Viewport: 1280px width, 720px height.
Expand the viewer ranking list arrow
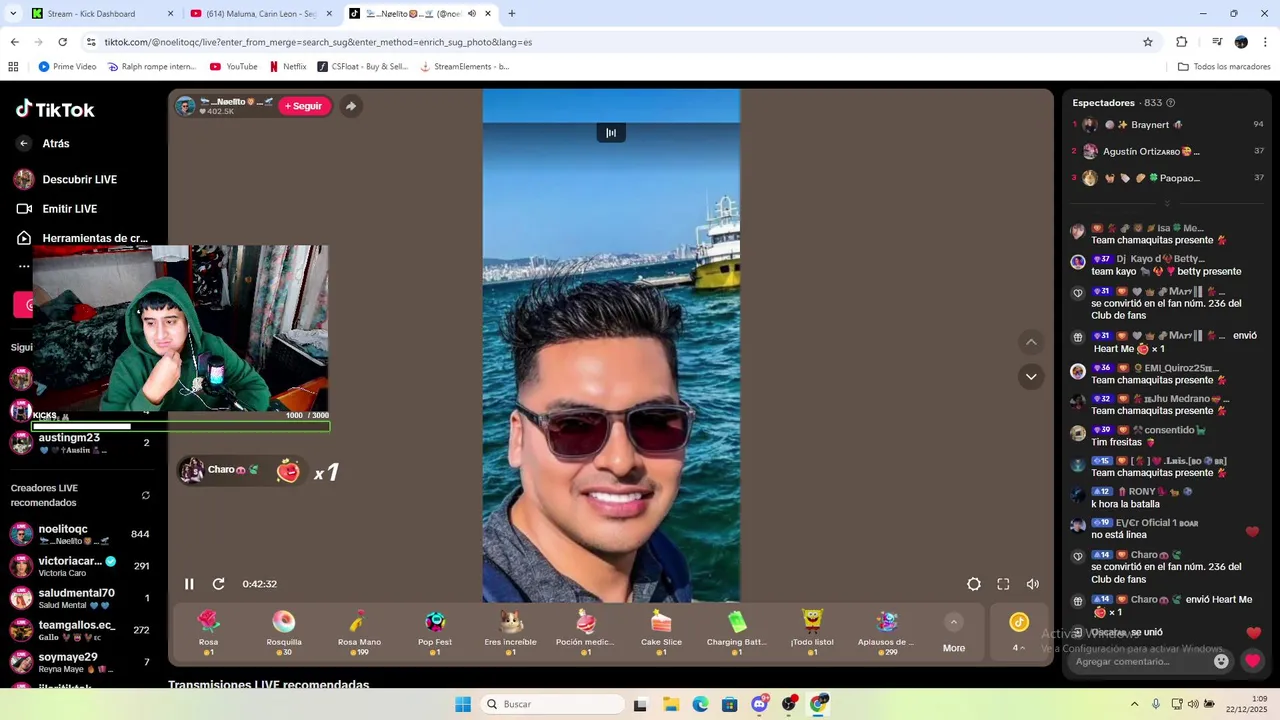tap(1166, 203)
